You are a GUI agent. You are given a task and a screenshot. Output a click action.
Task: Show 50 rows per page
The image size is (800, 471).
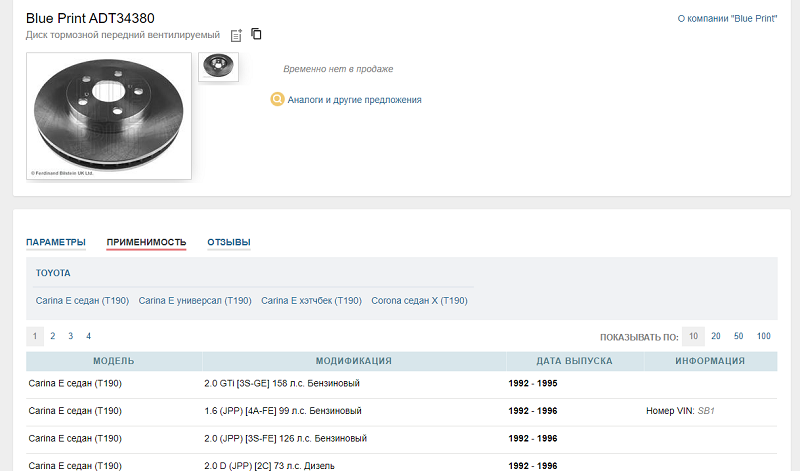[739, 336]
